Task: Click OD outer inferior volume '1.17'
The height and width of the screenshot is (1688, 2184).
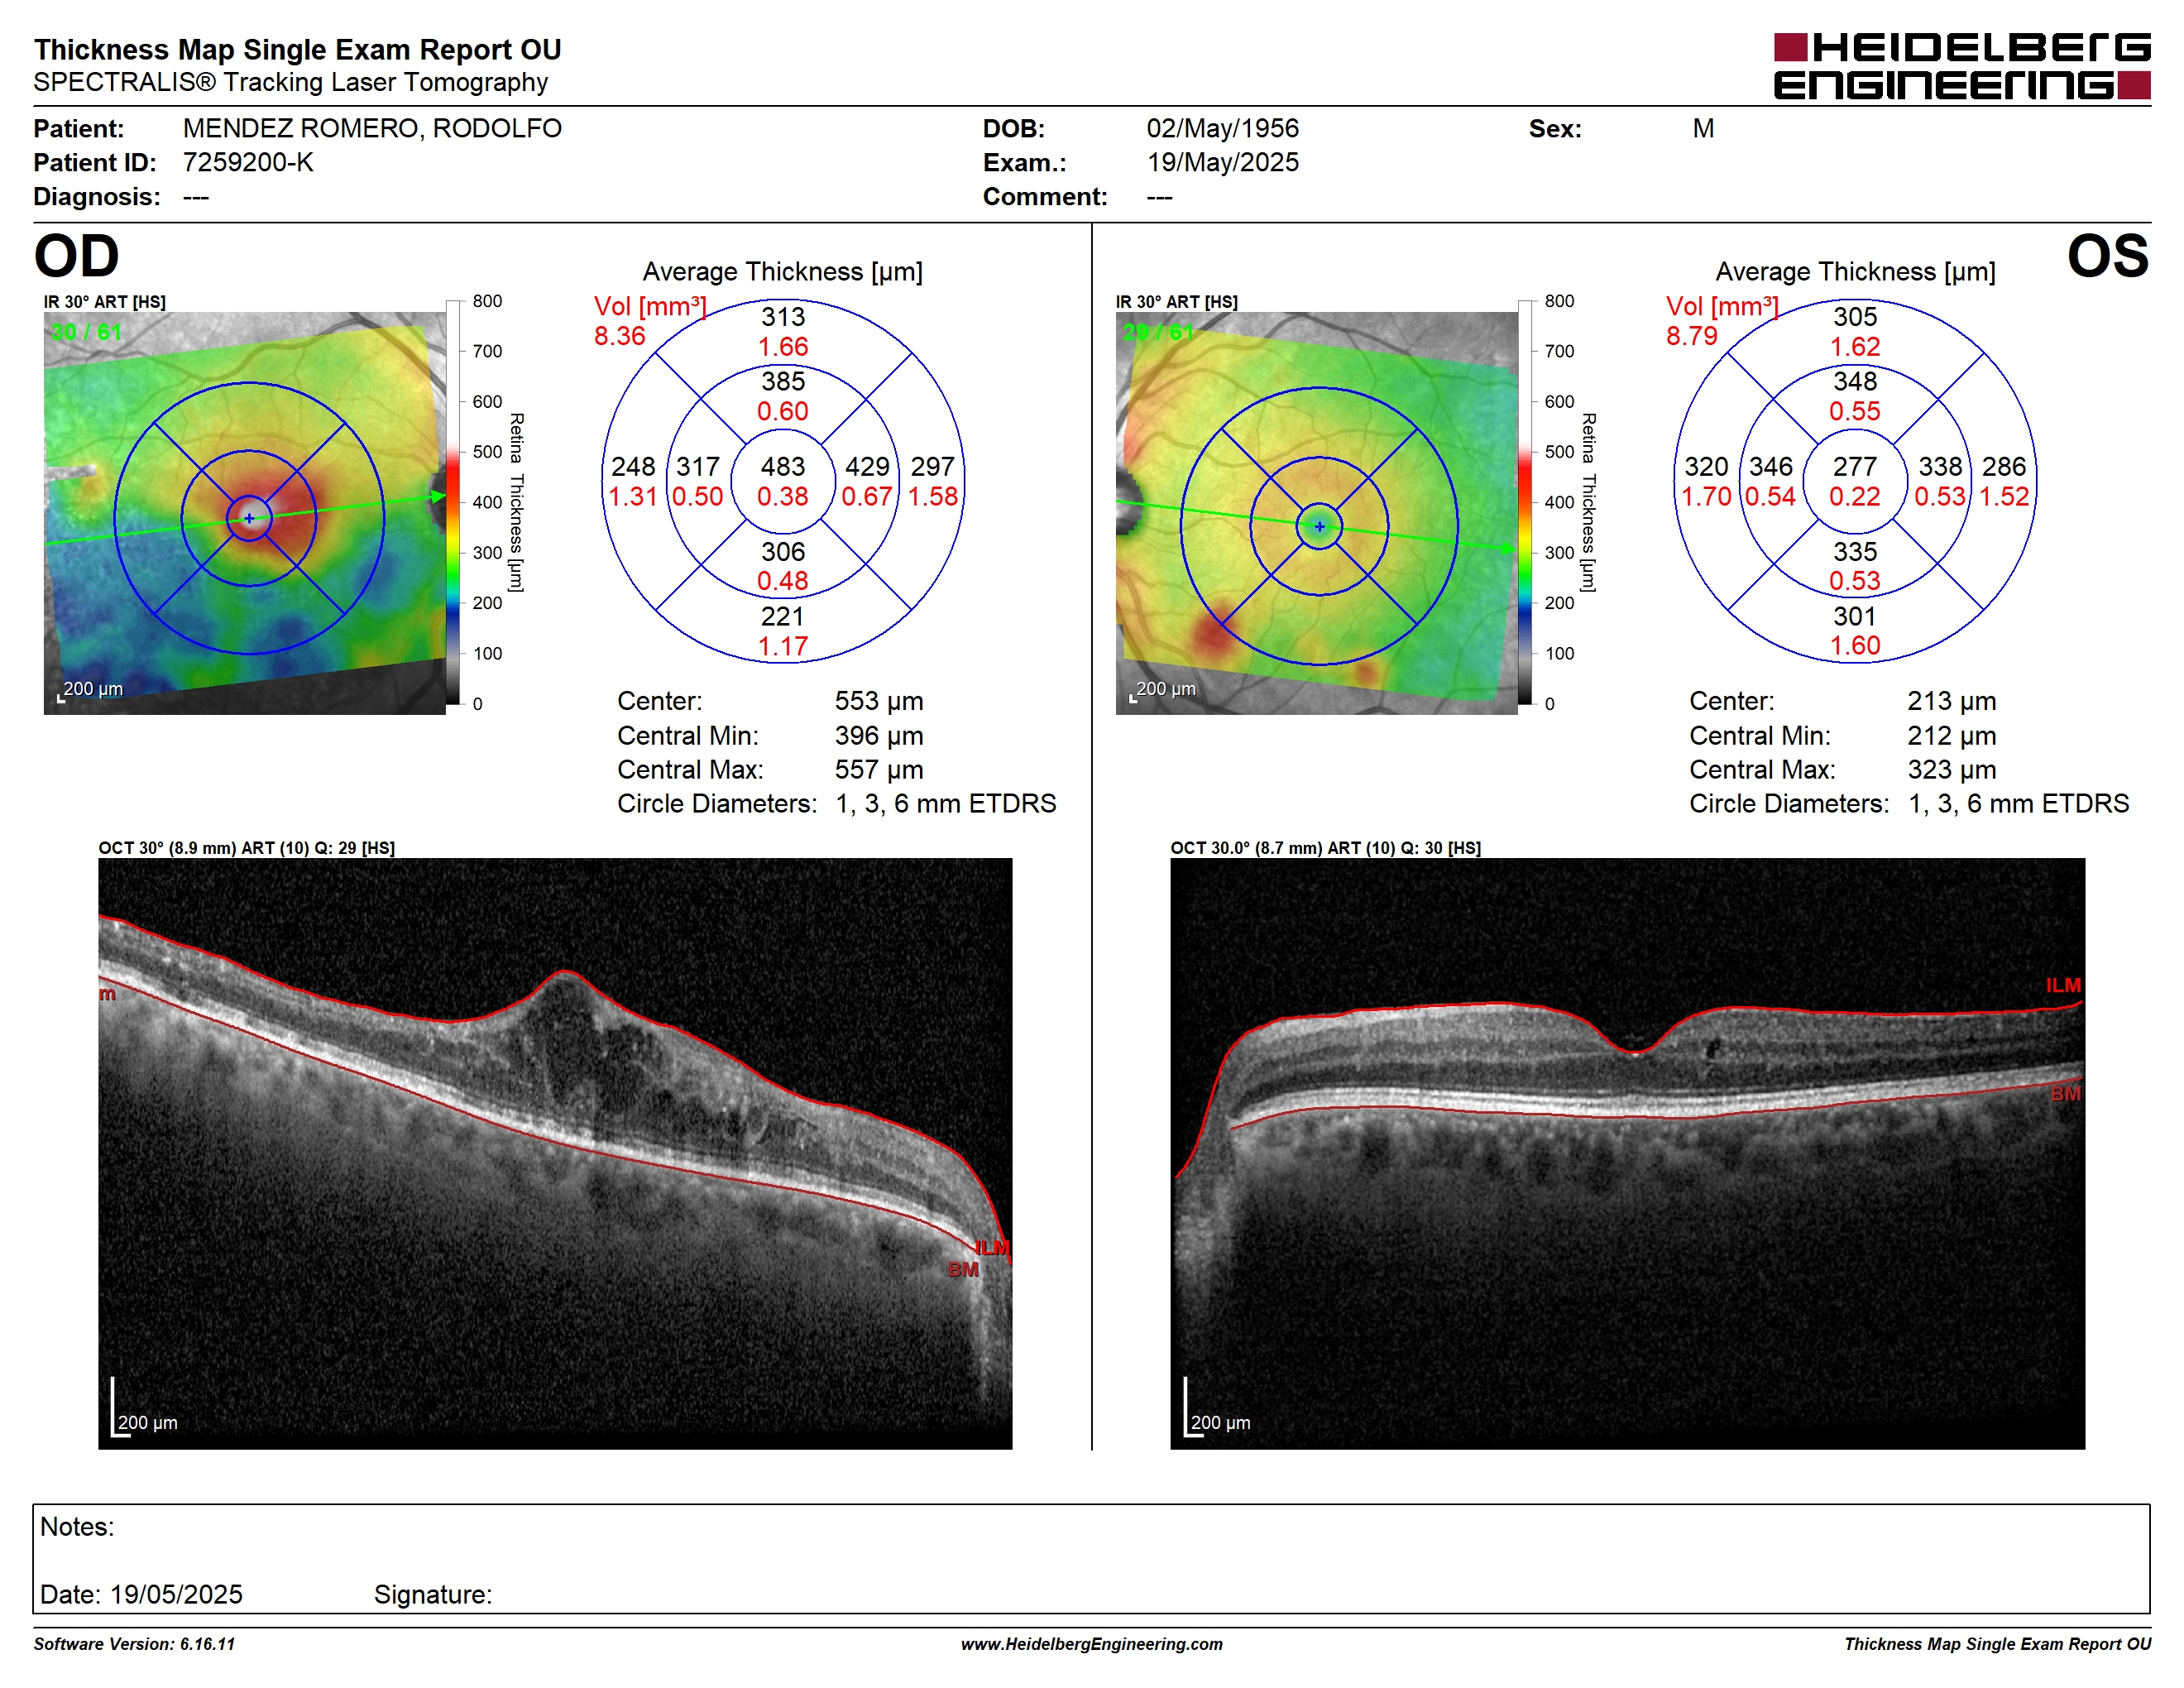Action: point(782,647)
